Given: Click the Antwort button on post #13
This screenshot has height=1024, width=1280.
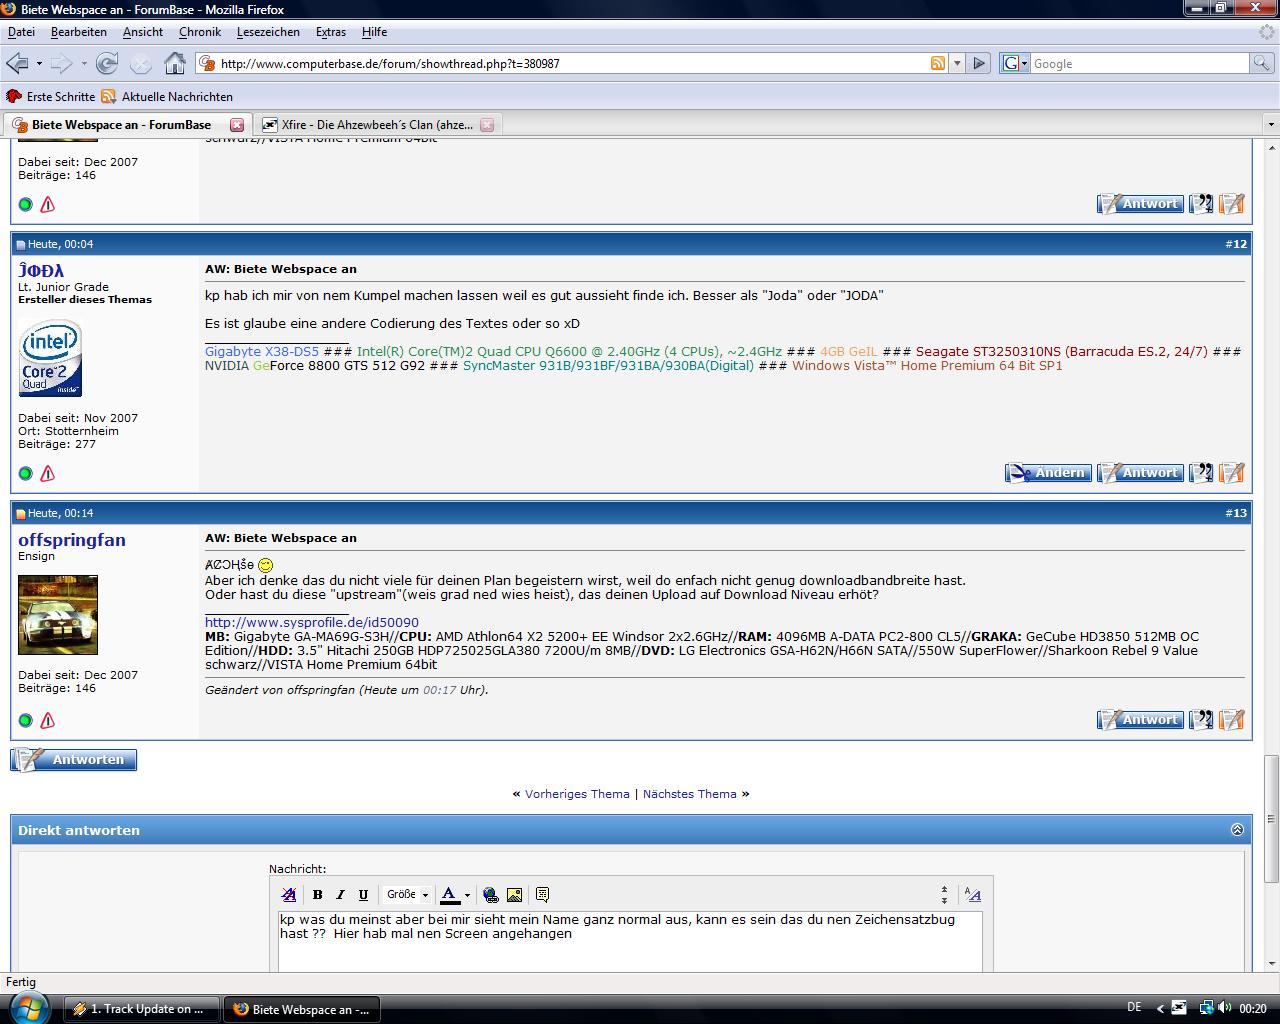Looking at the screenshot, I should pos(1140,719).
